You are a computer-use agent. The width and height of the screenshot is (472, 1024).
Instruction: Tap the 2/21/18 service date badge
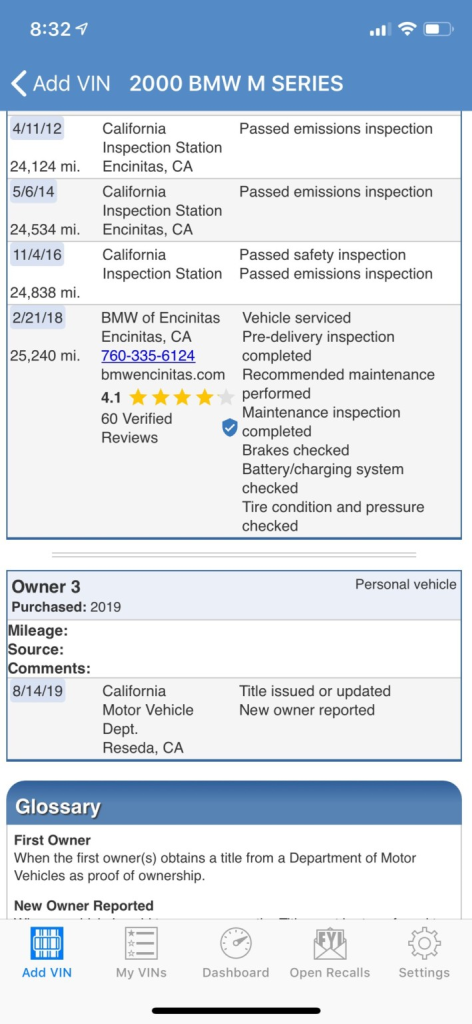(x=37, y=318)
